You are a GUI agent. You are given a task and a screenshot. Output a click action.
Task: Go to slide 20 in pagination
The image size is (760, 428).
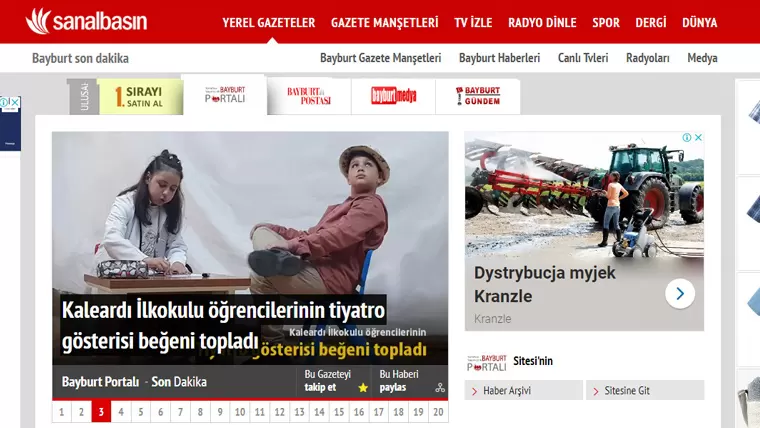439,412
